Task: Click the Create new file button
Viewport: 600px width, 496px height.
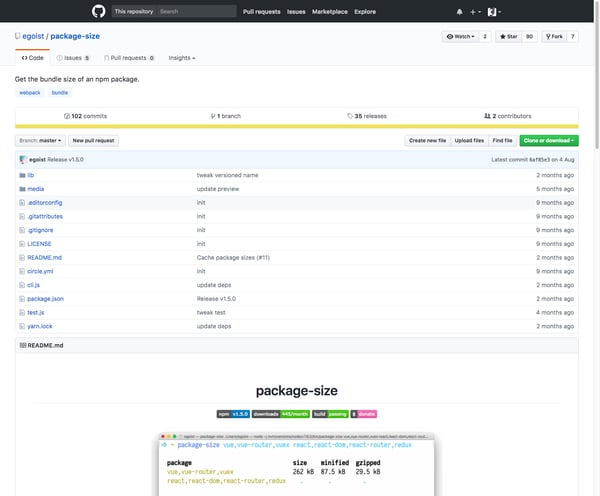Action: pyautogui.click(x=427, y=141)
